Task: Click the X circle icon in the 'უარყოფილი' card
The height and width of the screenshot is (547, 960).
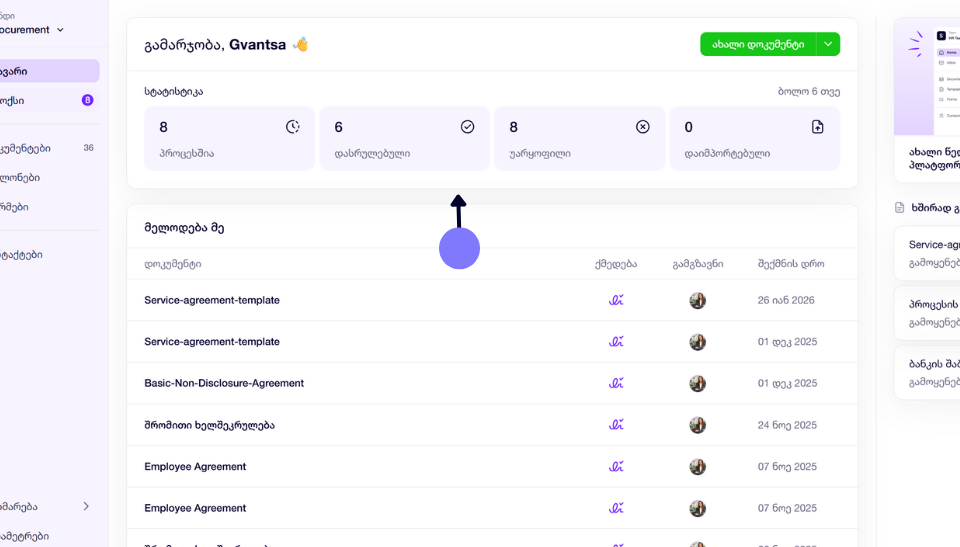Action: pyautogui.click(x=643, y=127)
